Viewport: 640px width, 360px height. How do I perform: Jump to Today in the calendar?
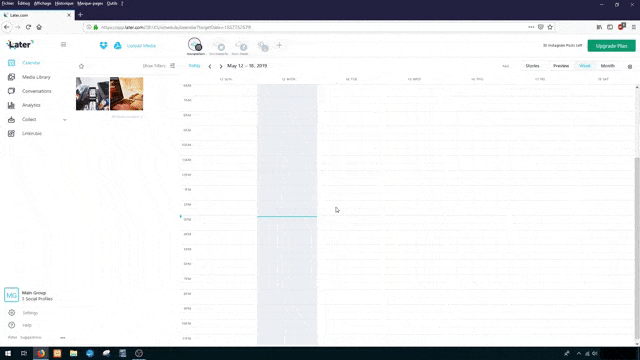click(x=194, y=66)
